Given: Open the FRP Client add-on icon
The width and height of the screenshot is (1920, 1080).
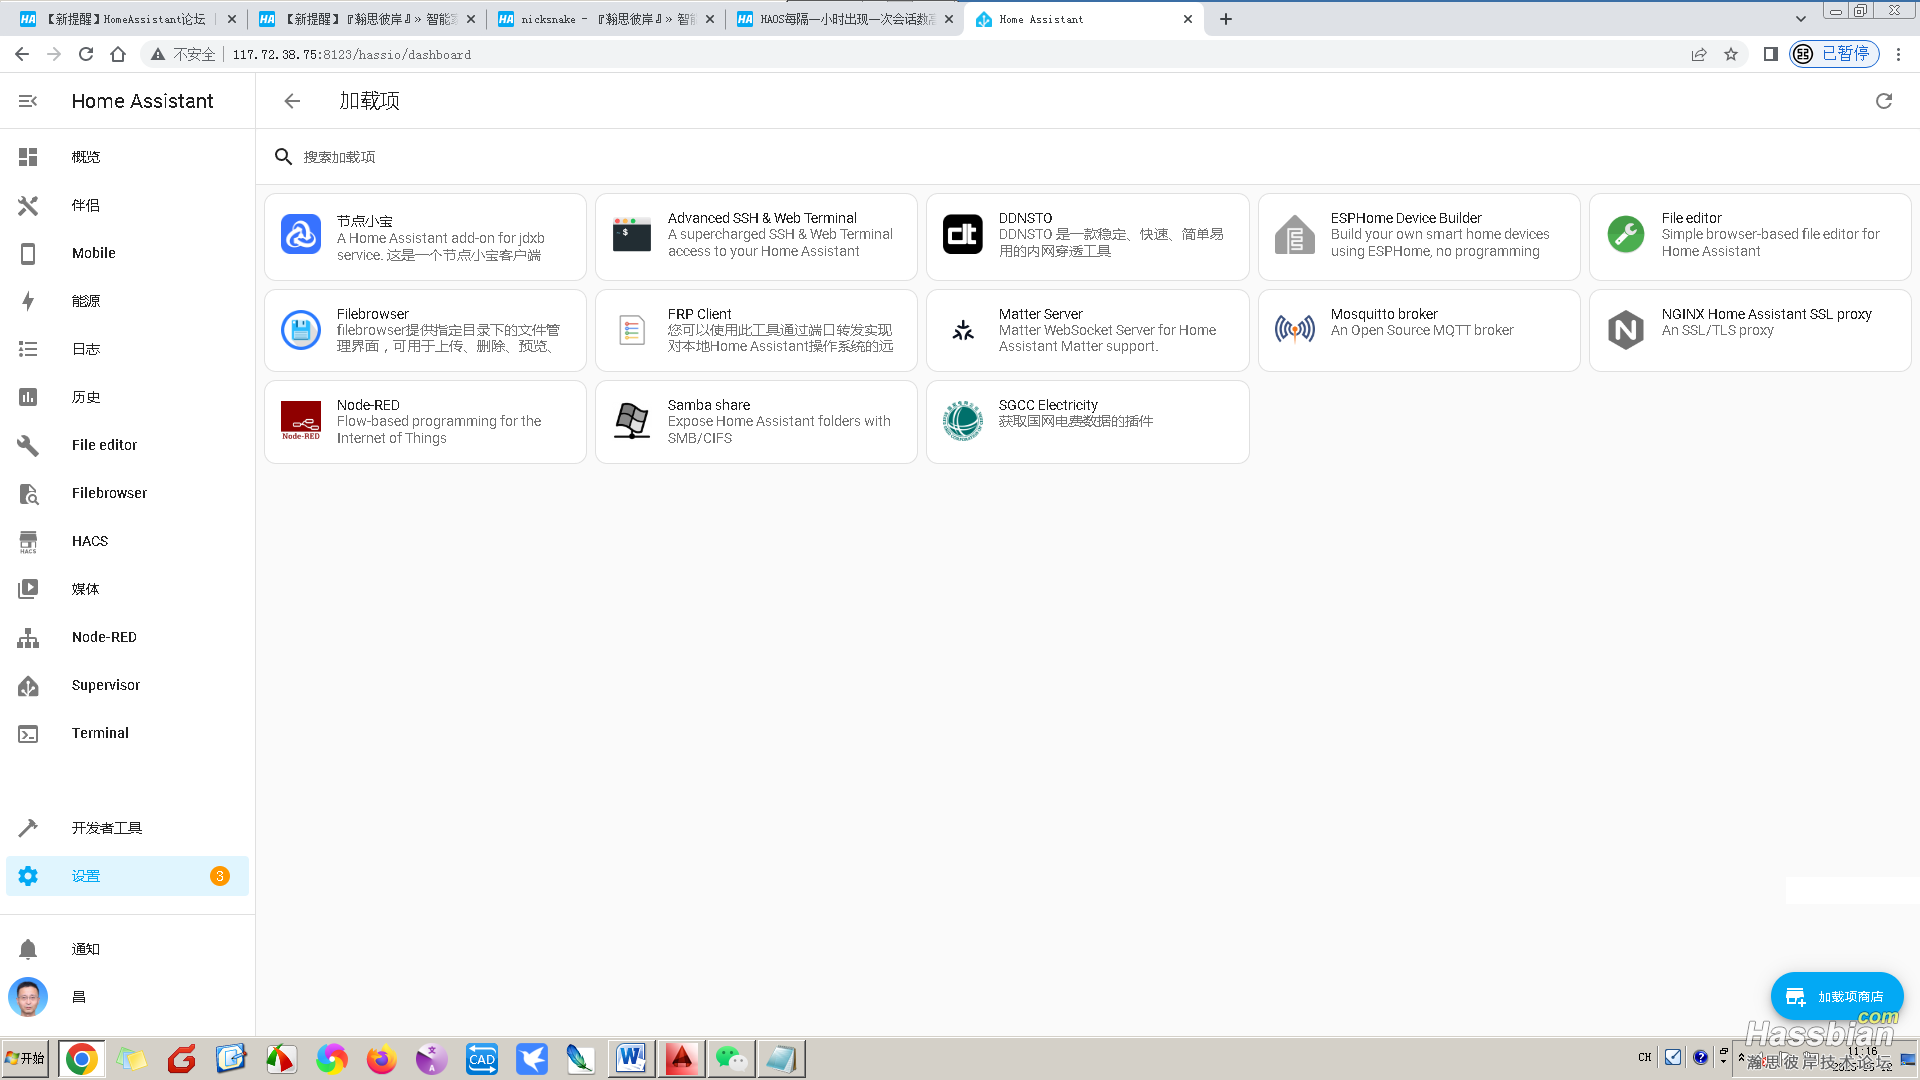Looking at the screenshot, I should (632, 330).
